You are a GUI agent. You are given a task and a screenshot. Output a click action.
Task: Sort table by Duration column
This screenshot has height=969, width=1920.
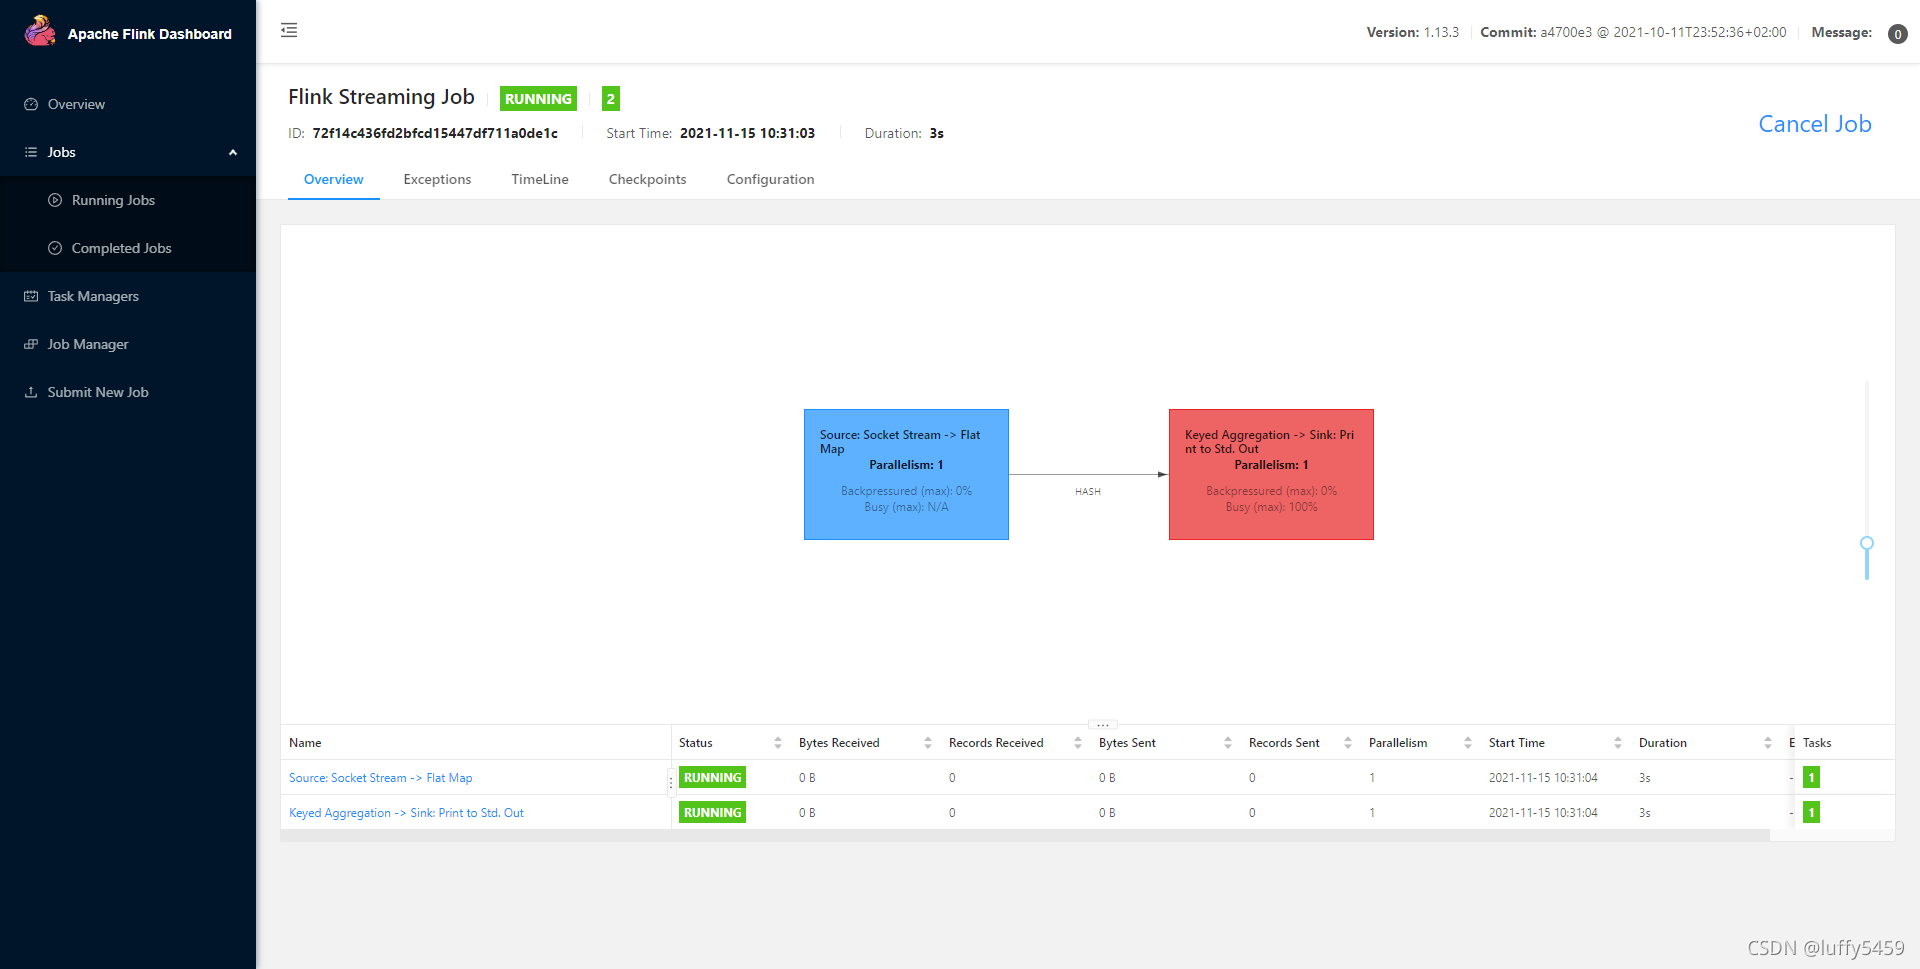coord(1768,743)
